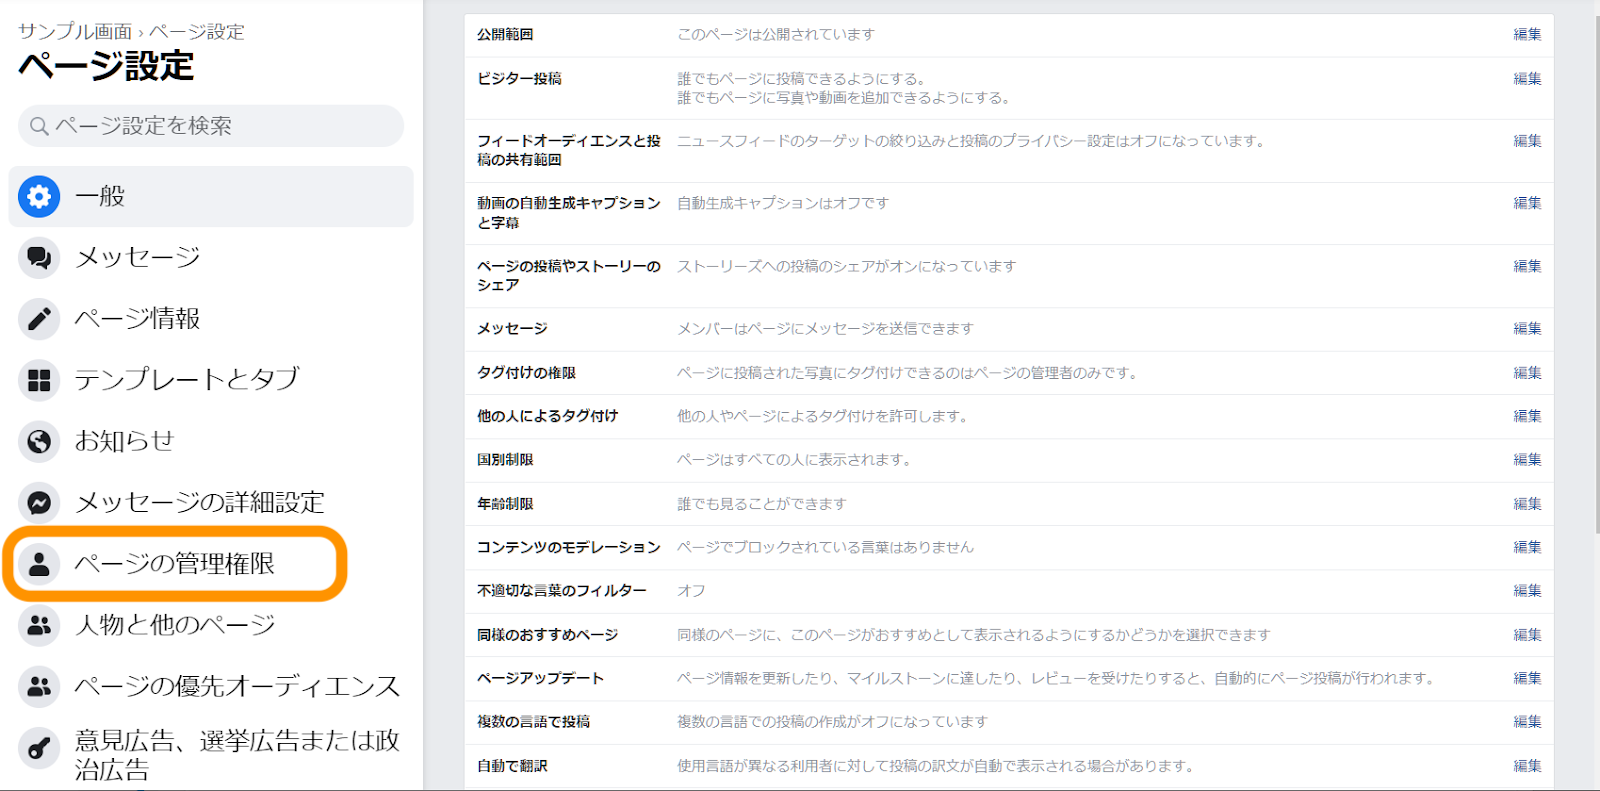1600x791 pixels.
Task: Click 編集 for the ビジター投稿 row
Action: point(1527,78)
